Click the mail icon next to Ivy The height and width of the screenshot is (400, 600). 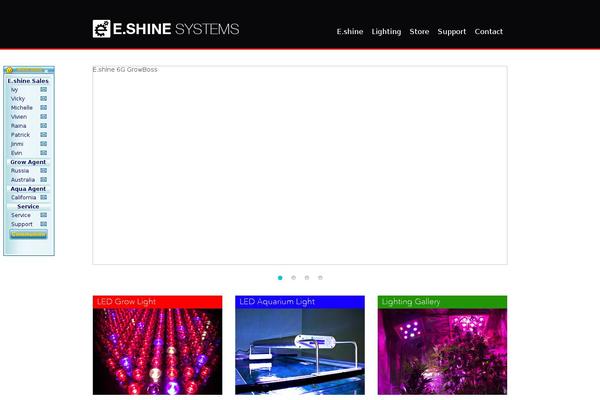[x=44, y=90]
